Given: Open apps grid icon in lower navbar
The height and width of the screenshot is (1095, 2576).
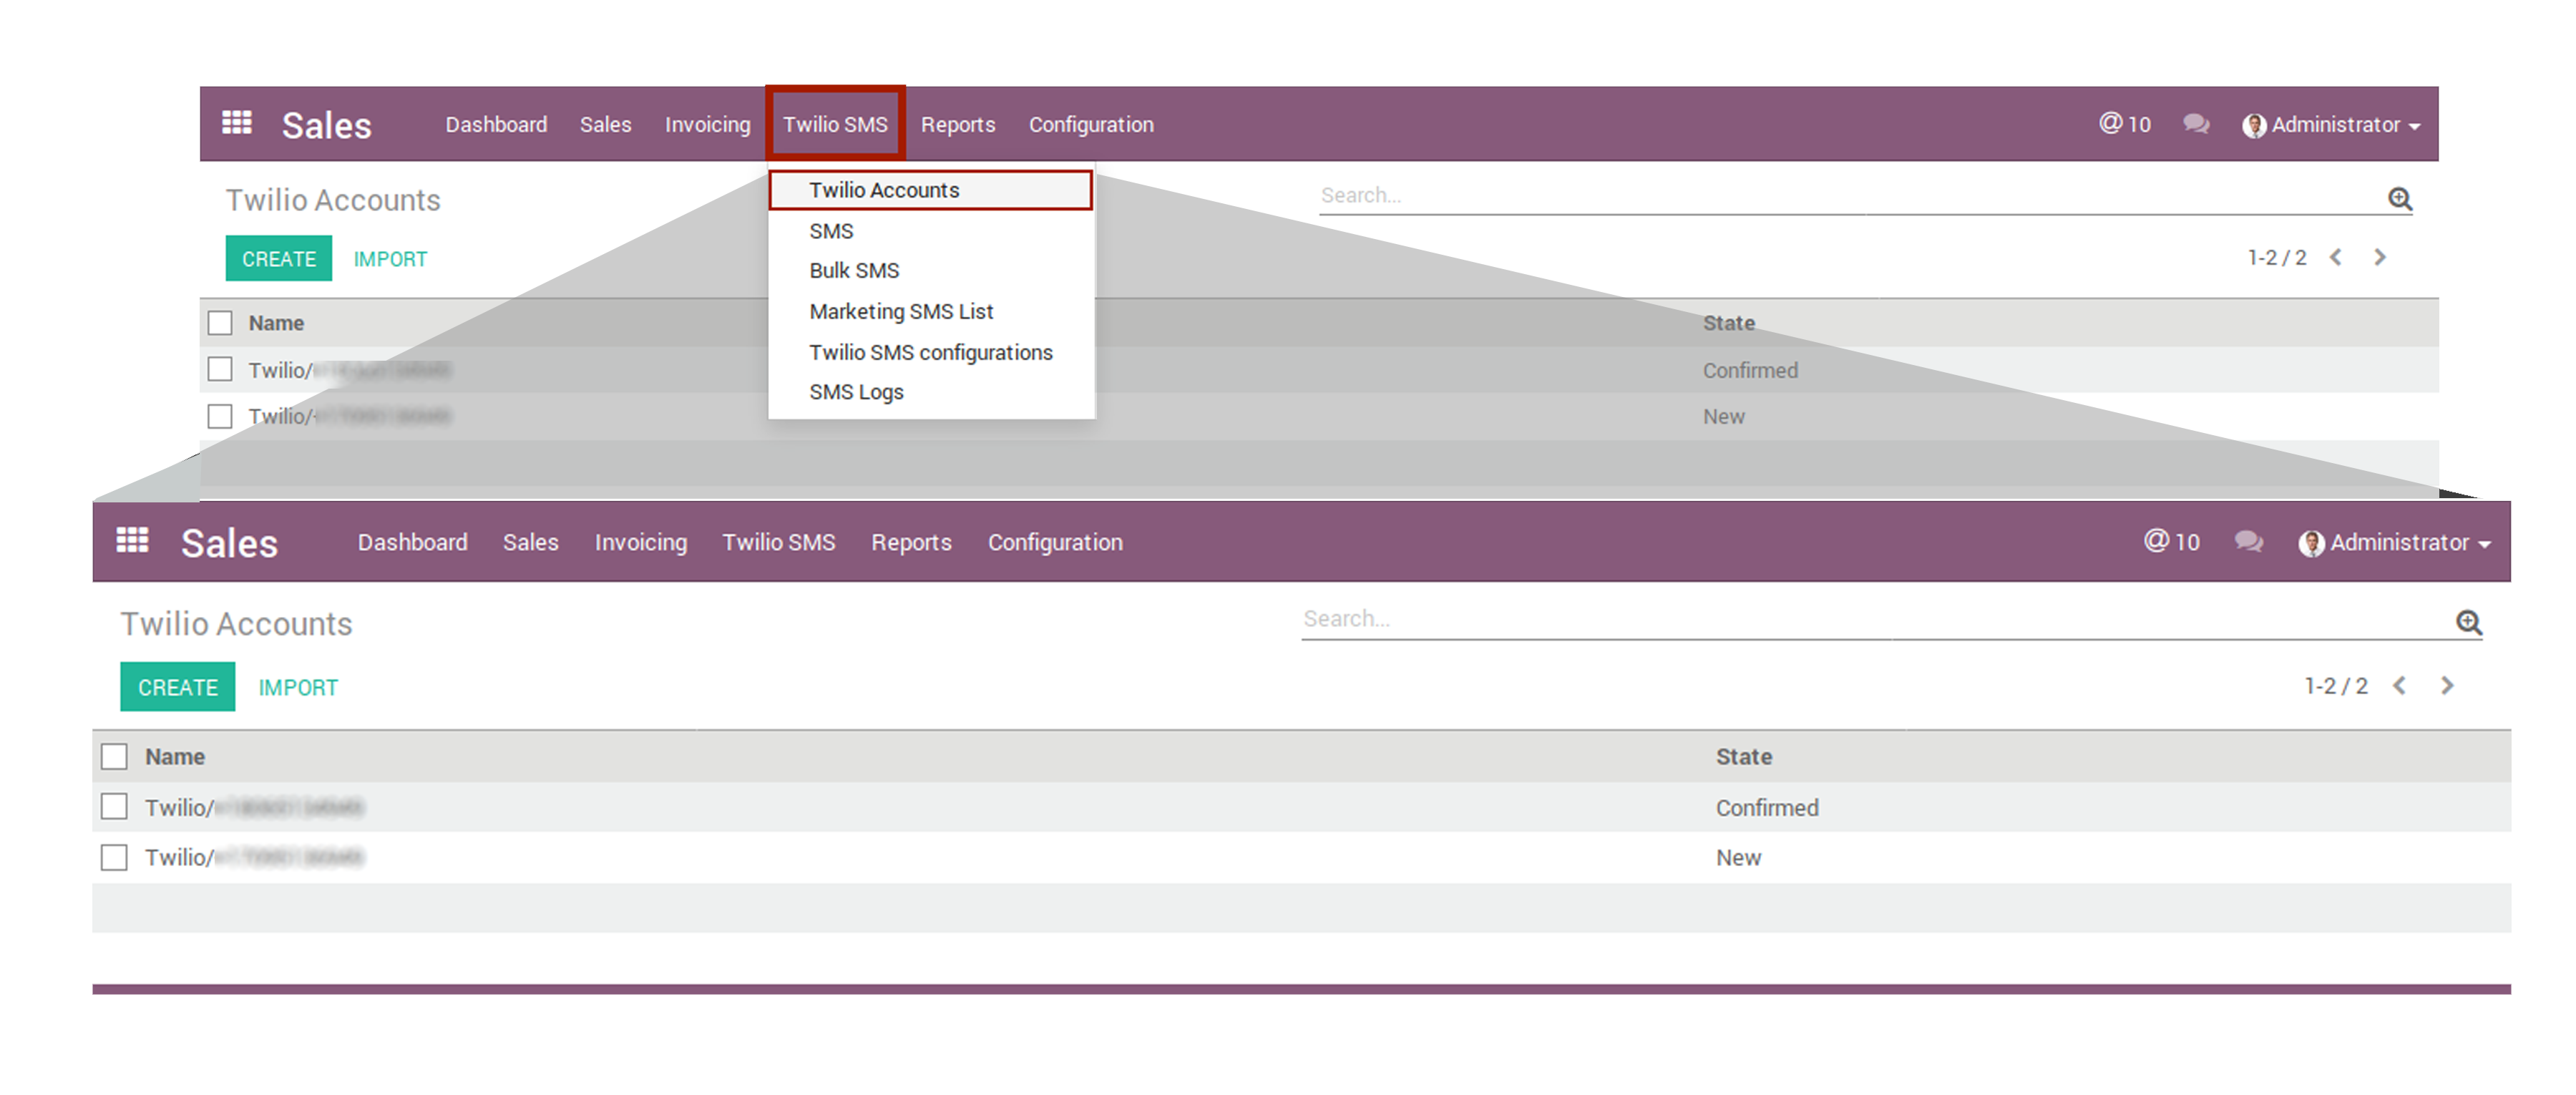Looking at the screenshot, I should 132,541.
